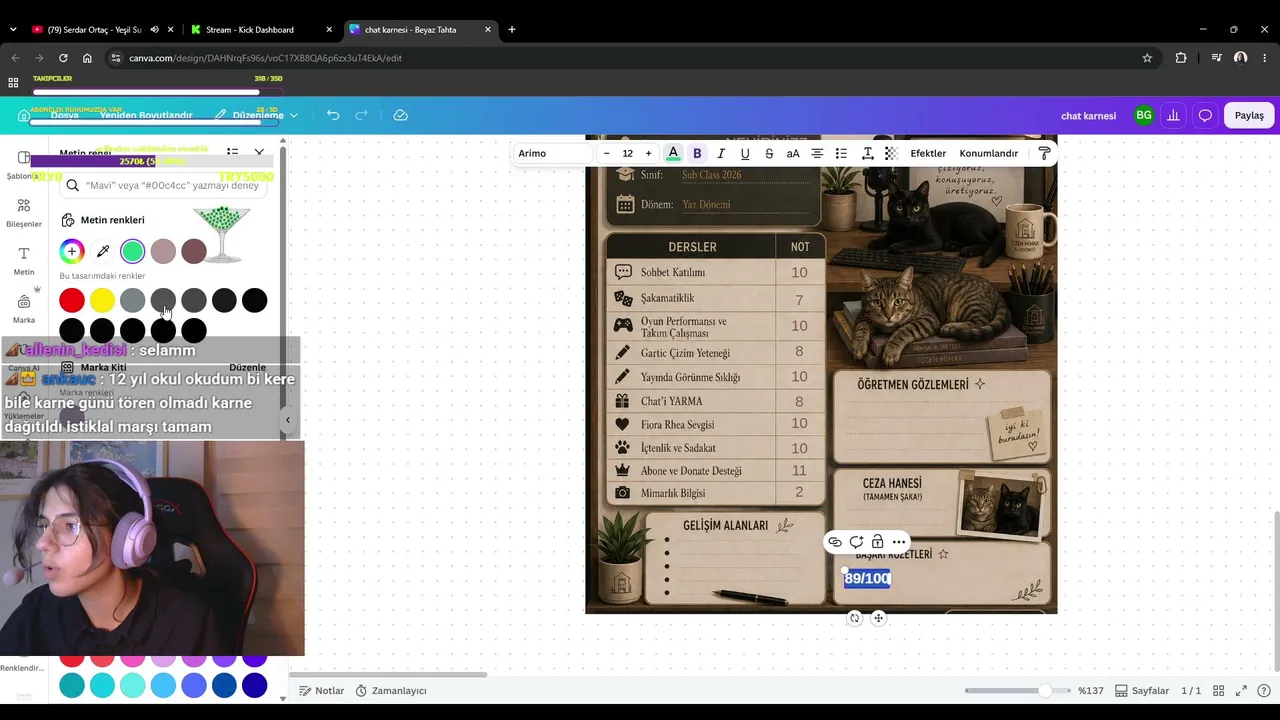Image resolution: width=1280 pixels, height=720 pixels.
Task: Expand the Düzenleme mode dropdown
Action: pyautogui.click(x=257, y=115)
